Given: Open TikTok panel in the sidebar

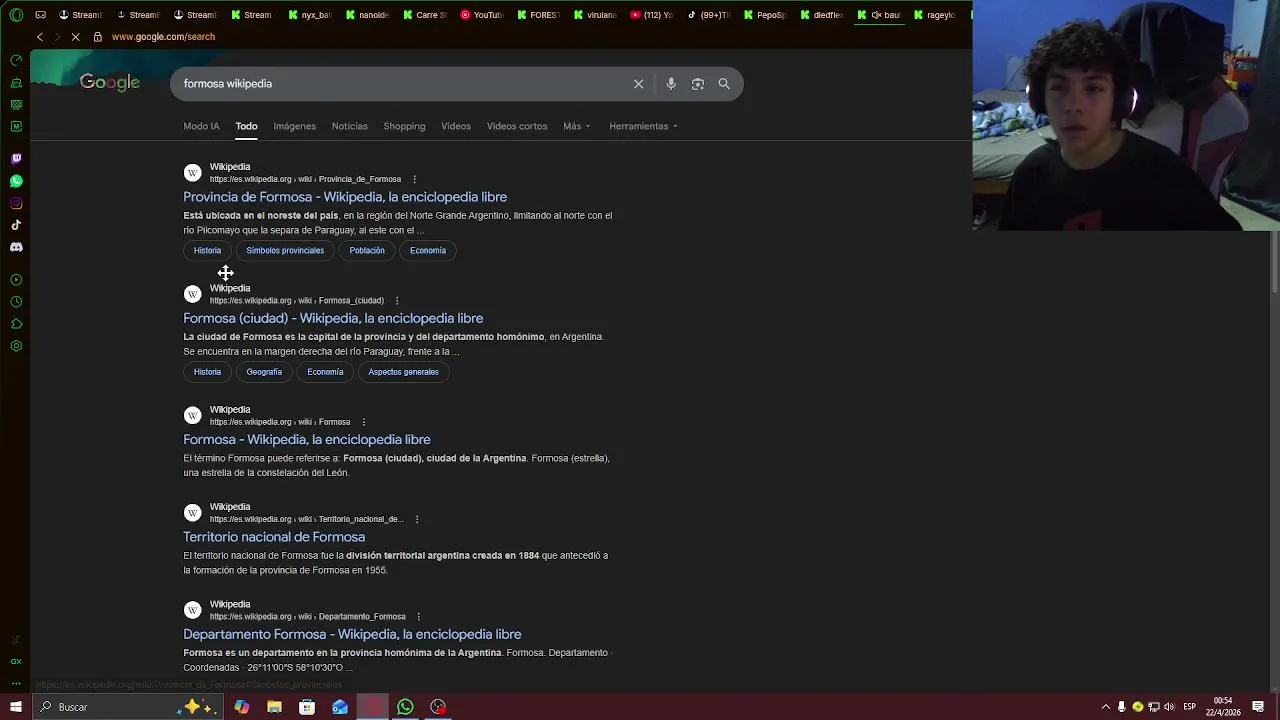Looking at the screenshot, I should click(x=16, y=225).
